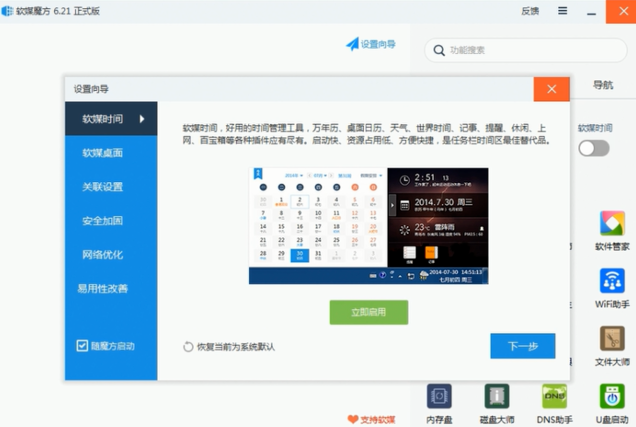Toggle the 软媒时间 switch on
This screenshot has width=636, height=427.
click(x=594, y=148)
